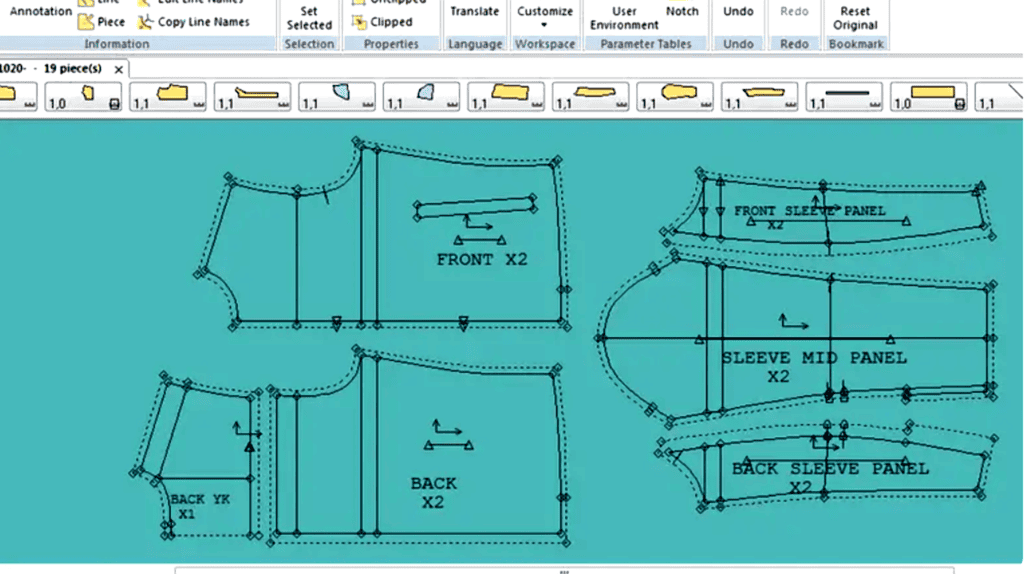Select the thin black line piece thumbnail
The image size is (1024, 574).
(x=844, y=96)
